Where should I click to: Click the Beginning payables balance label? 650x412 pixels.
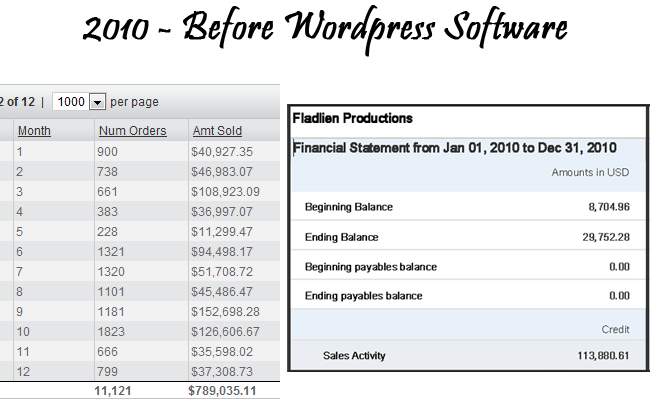[370, 267]
